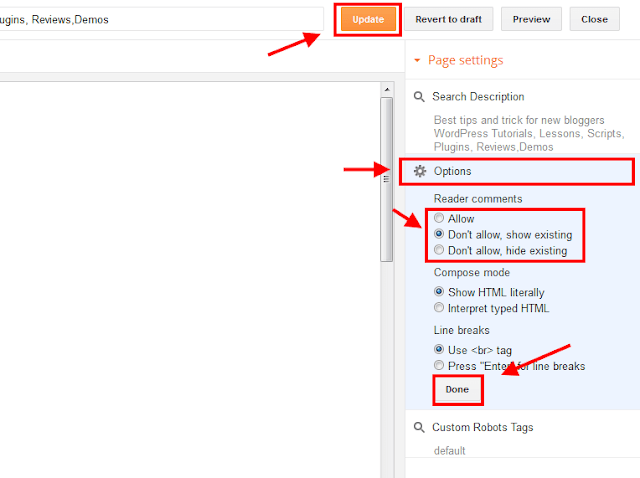
Task: Choose Don't allow, hide existing
Action: tap(439, 249)
